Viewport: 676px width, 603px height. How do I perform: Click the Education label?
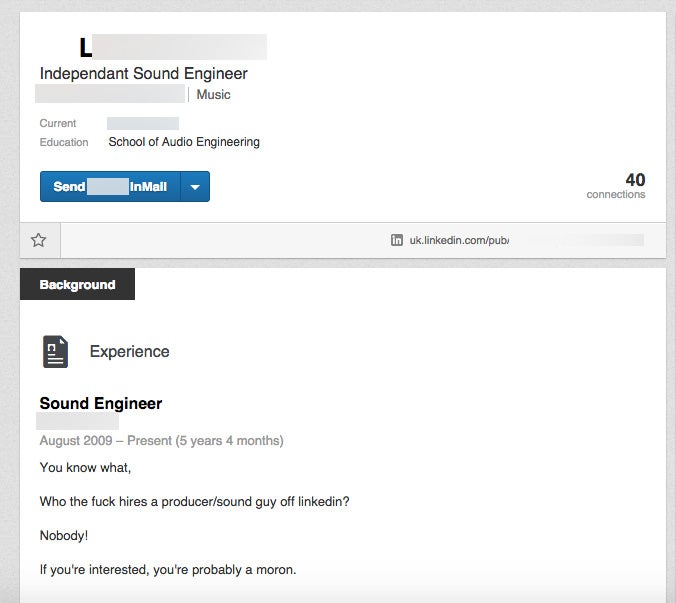64,142
